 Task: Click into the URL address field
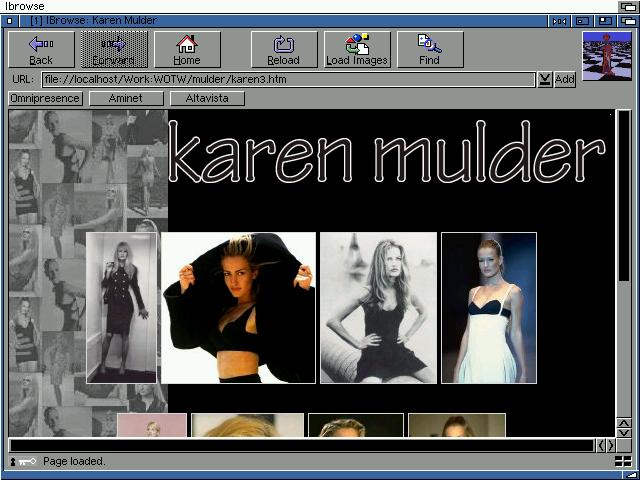point(288,80)
